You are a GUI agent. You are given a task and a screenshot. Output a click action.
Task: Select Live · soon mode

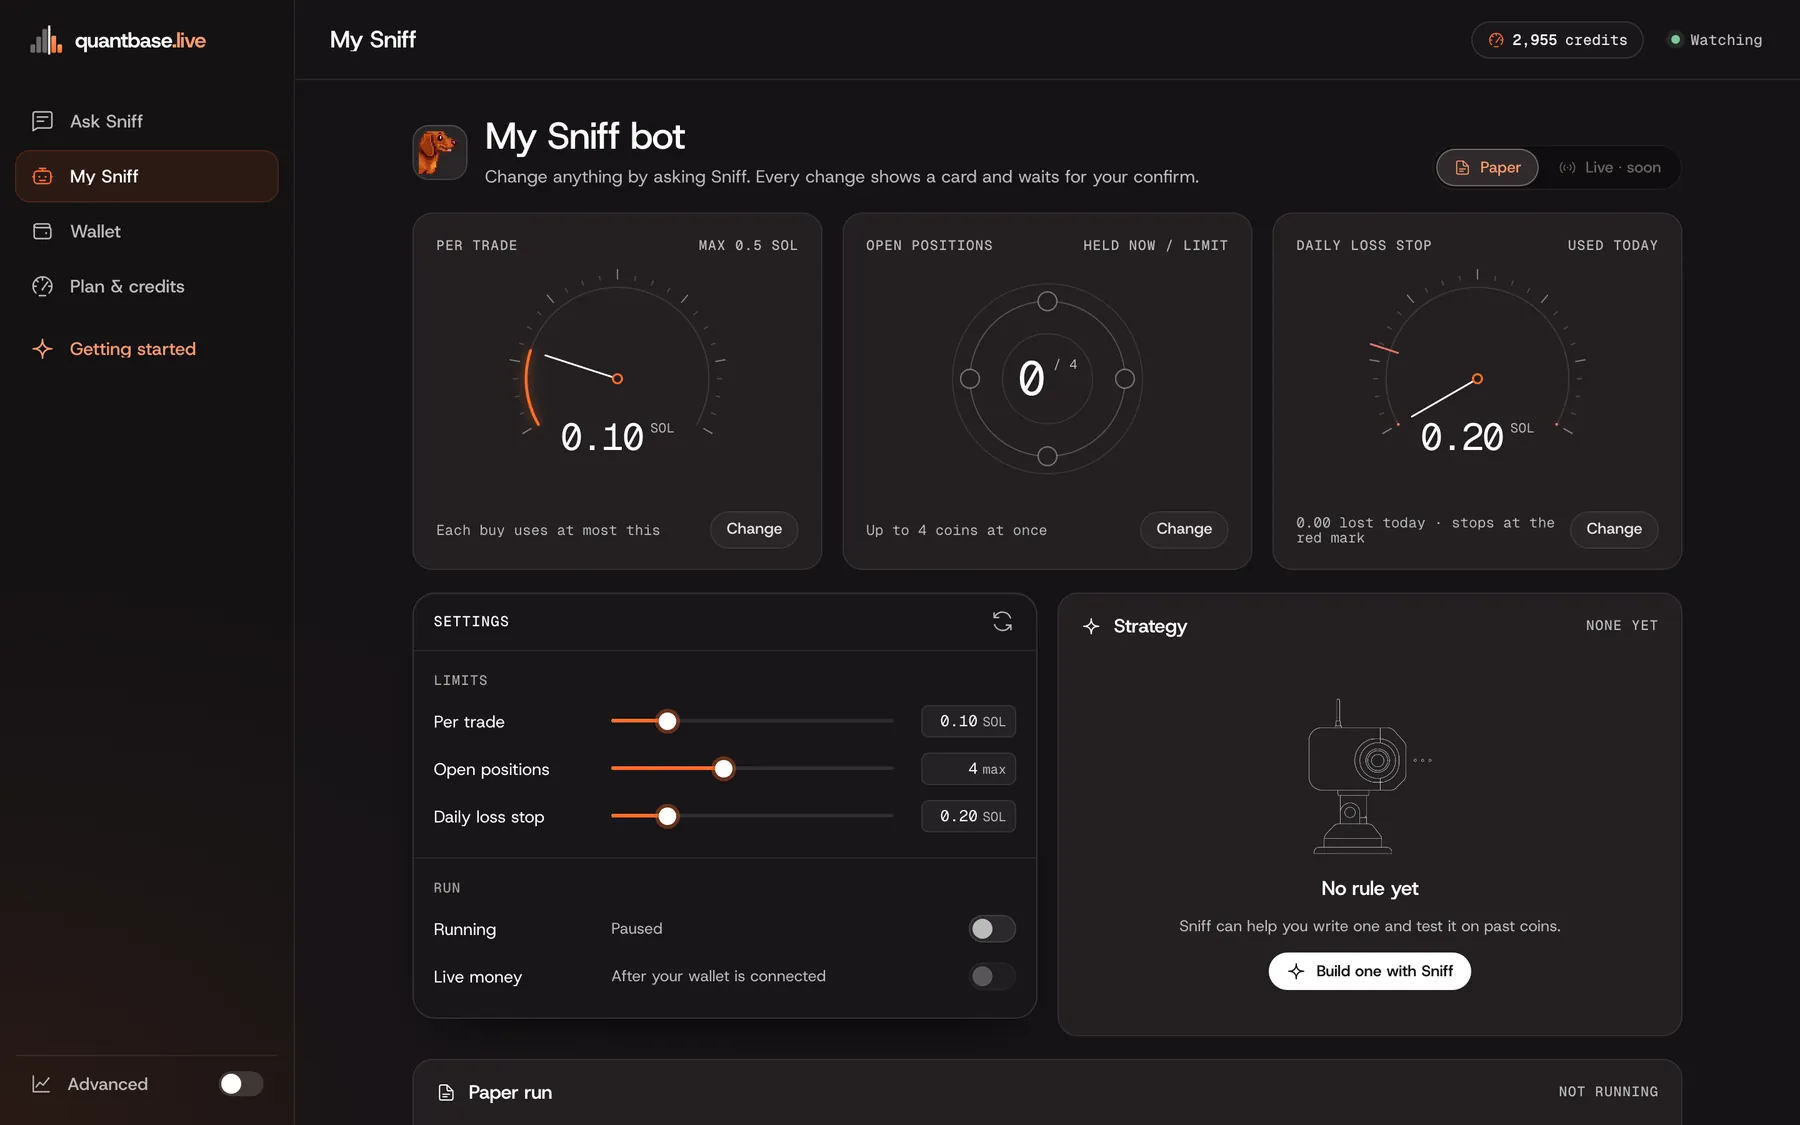click(x=1610, y=167)
